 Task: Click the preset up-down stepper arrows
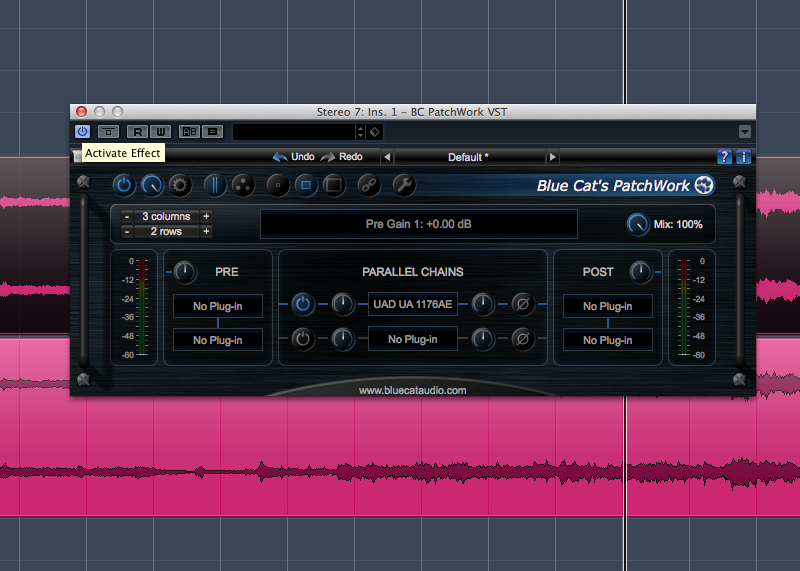(x=361, y=132)
